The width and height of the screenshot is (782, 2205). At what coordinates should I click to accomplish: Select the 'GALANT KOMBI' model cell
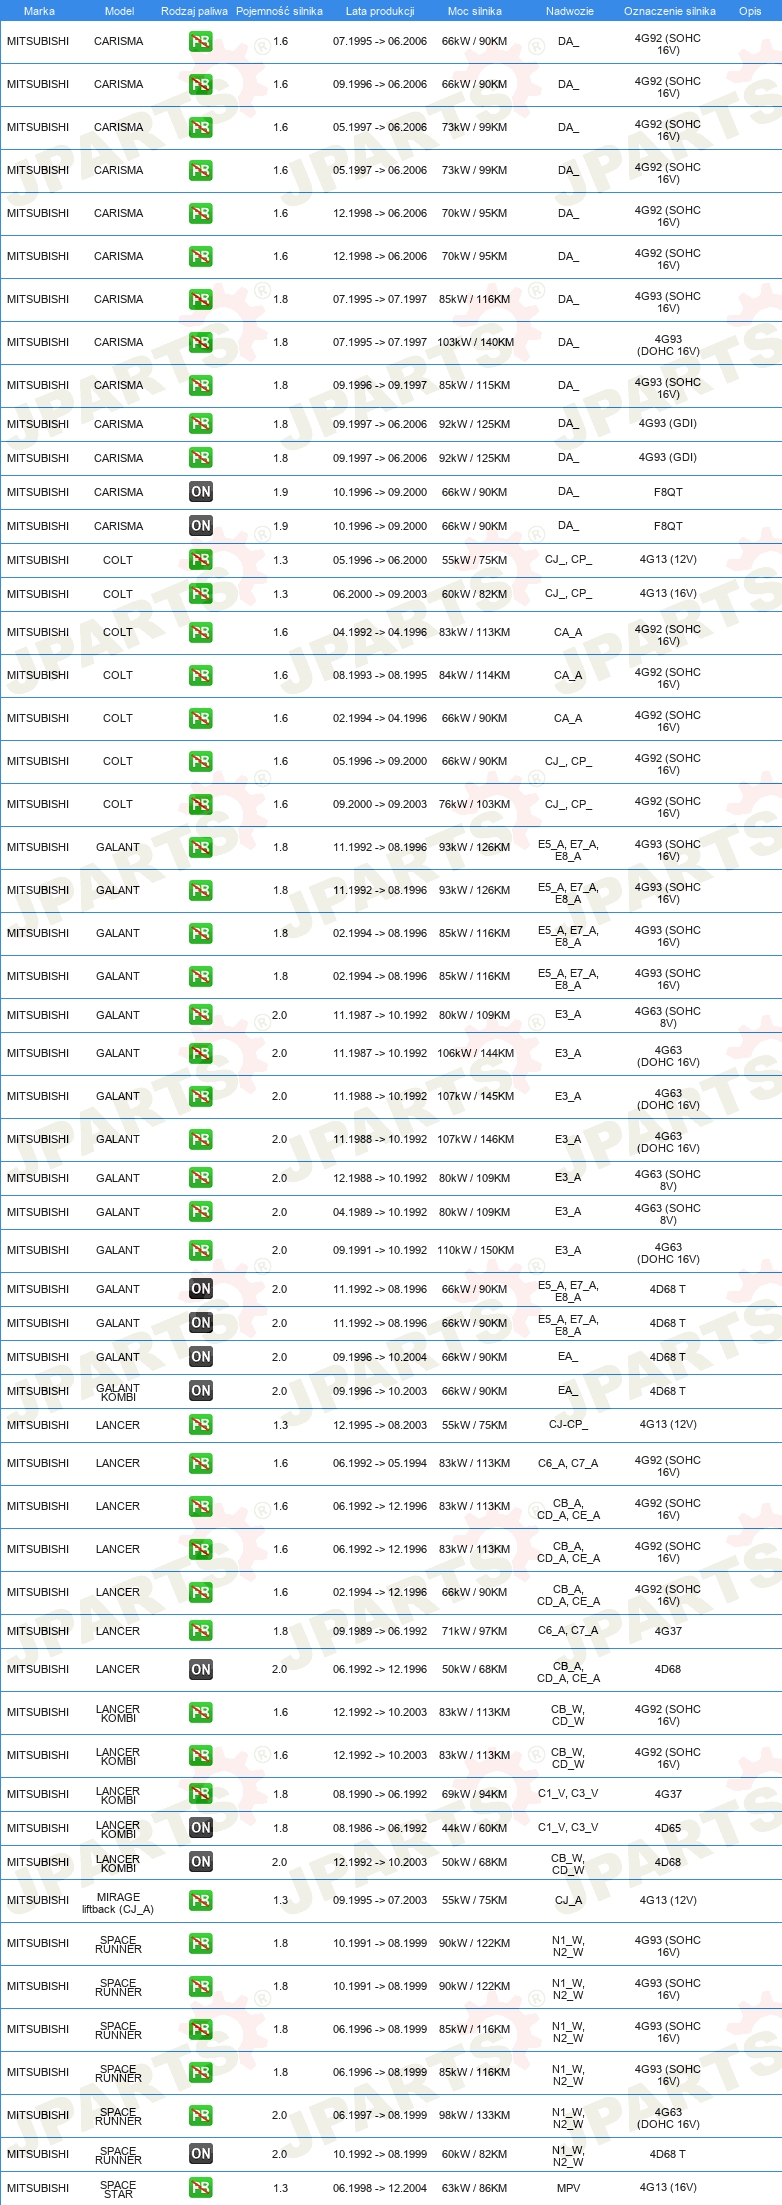point(118,1392)
